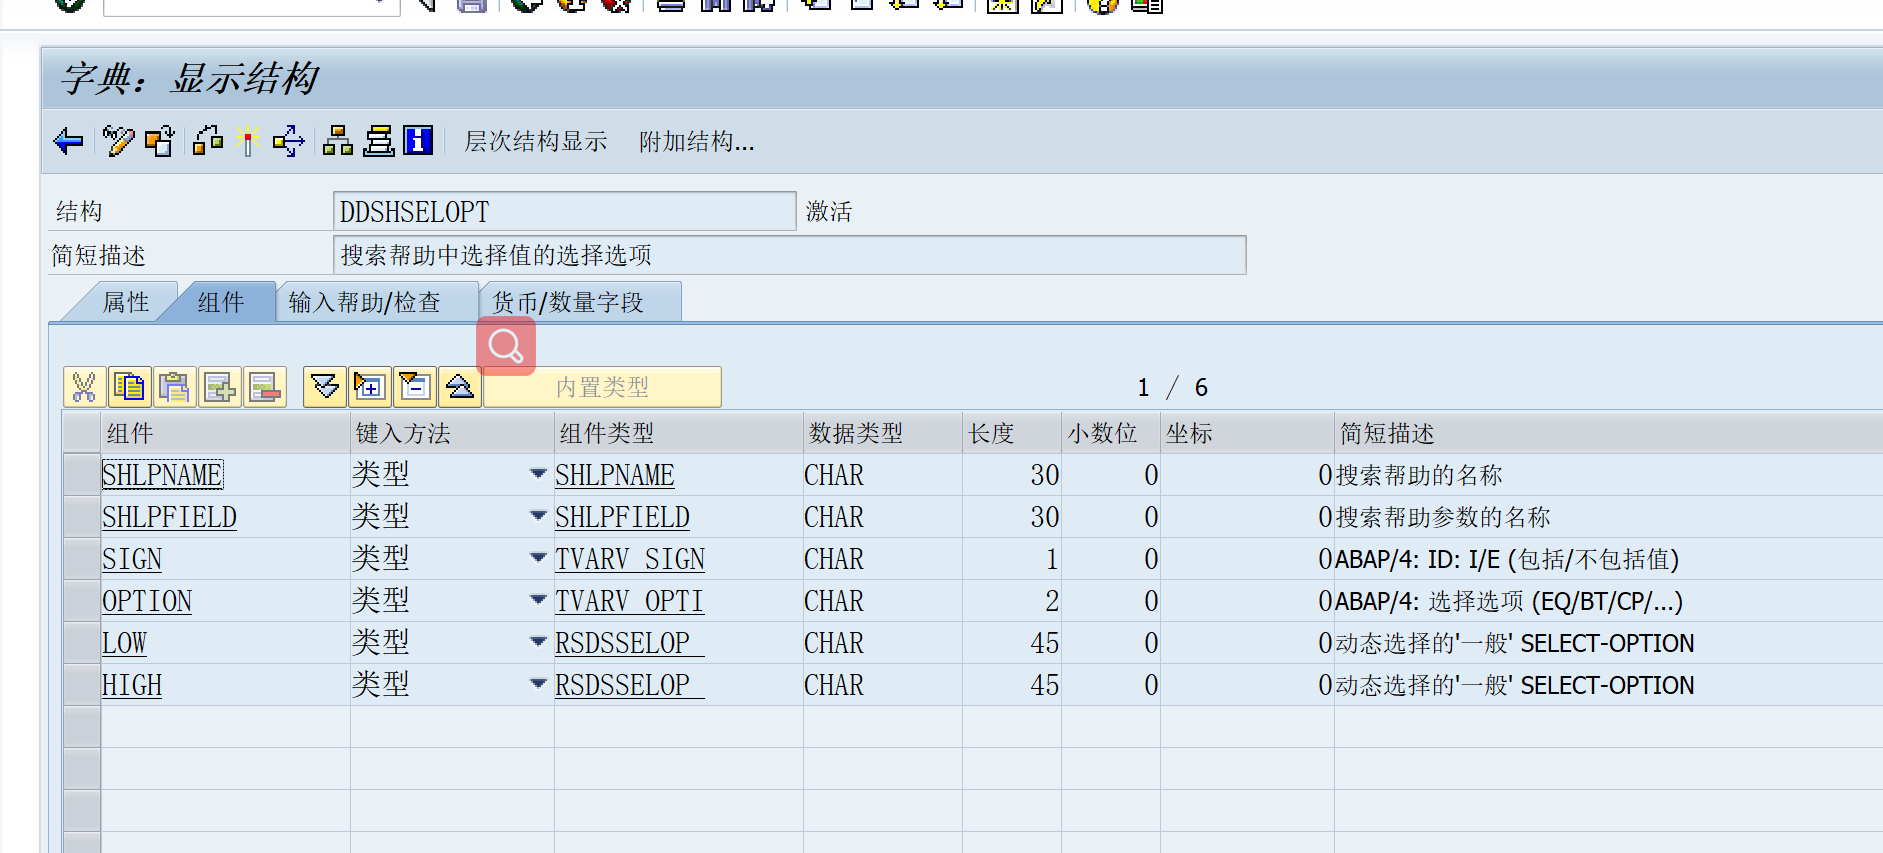Click the OPTION component name link
Viewport: 1883px width, 853px height.
tap(147, 601)
